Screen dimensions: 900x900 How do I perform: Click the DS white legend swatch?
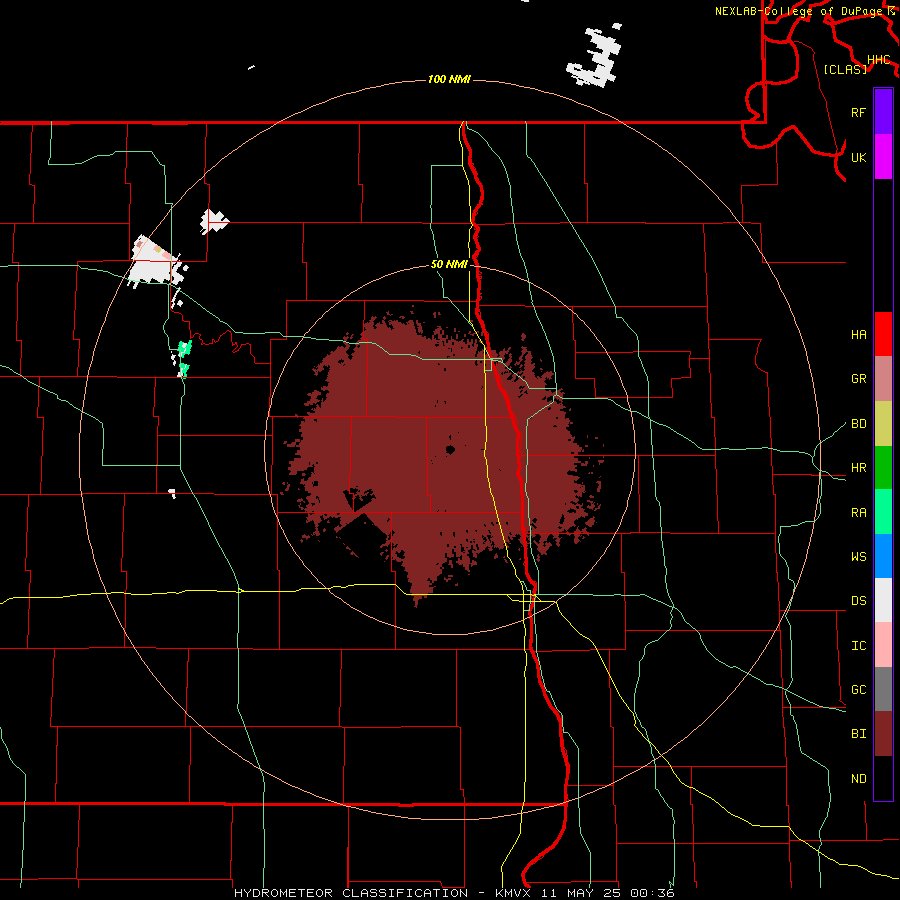(x=883, y=600)
